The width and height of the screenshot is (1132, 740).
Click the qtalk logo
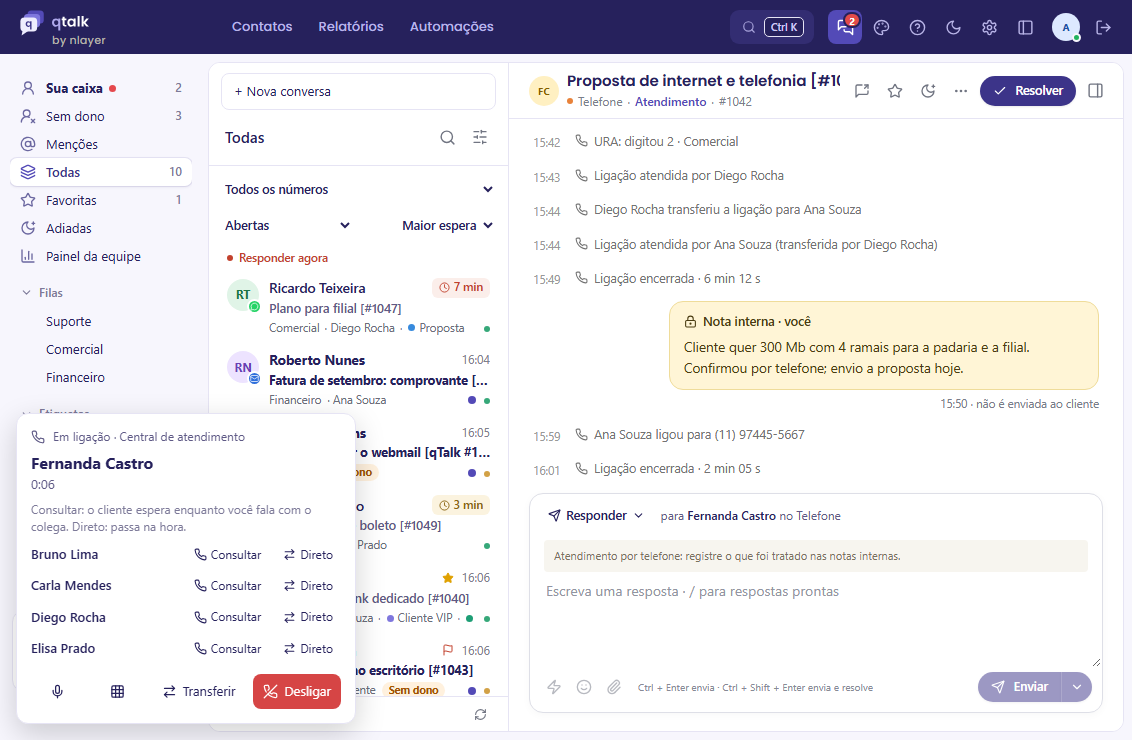coord(64,28)
